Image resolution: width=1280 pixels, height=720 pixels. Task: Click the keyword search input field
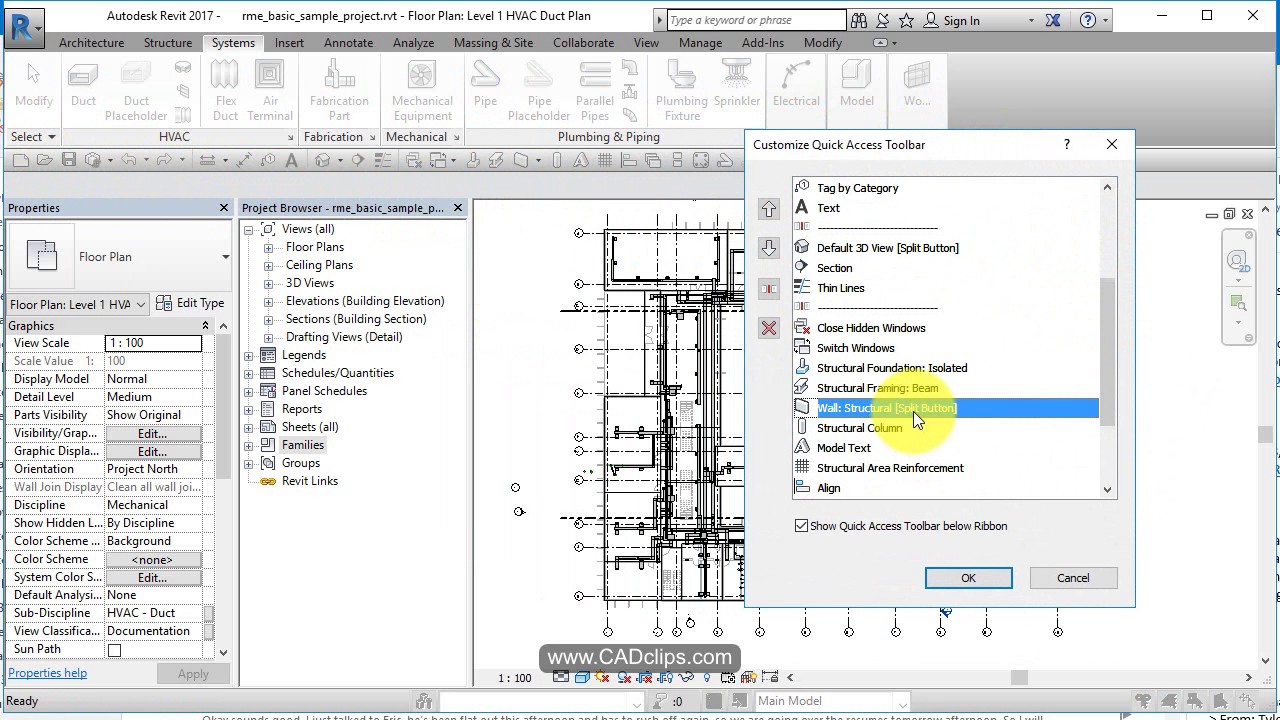click(x=756, y=20)
